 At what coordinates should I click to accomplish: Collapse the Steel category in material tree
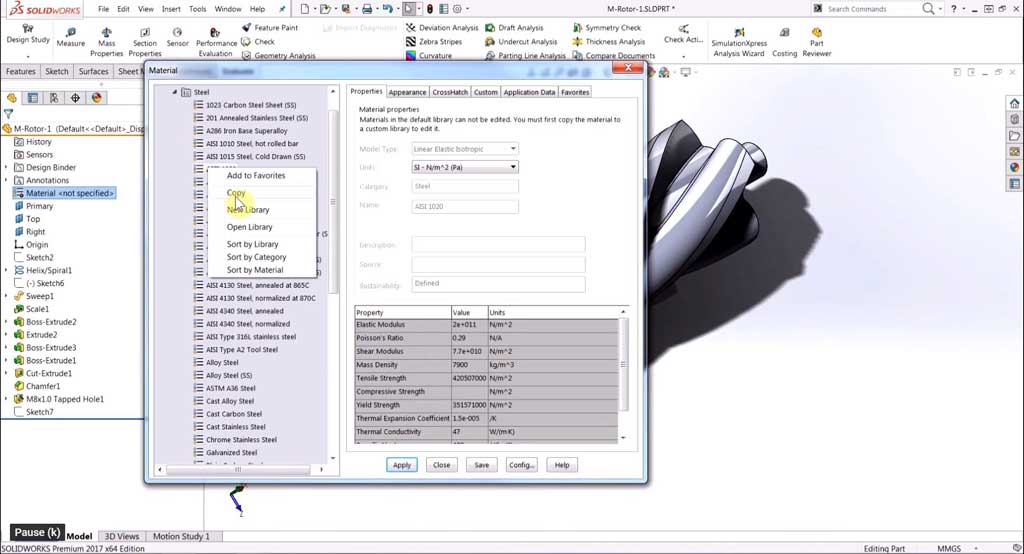pyautogui.click(x=174, y=92)
